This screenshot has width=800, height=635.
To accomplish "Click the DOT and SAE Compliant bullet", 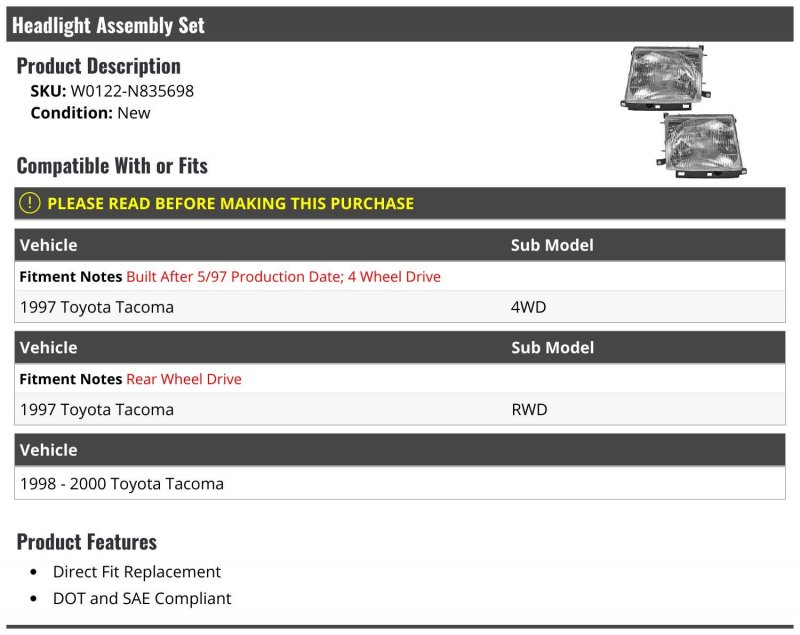I will (x=142, y=598).
